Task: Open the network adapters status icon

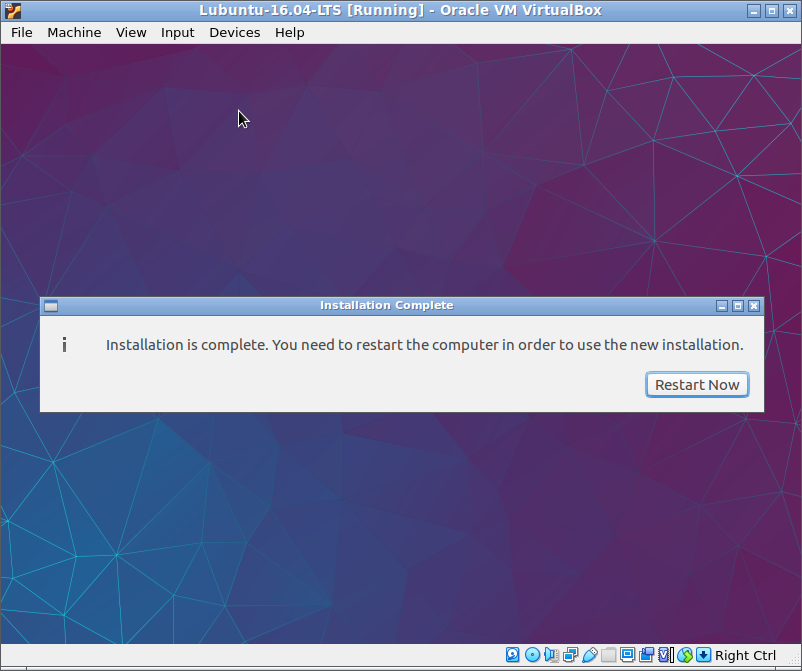Action: coord(570,655)
